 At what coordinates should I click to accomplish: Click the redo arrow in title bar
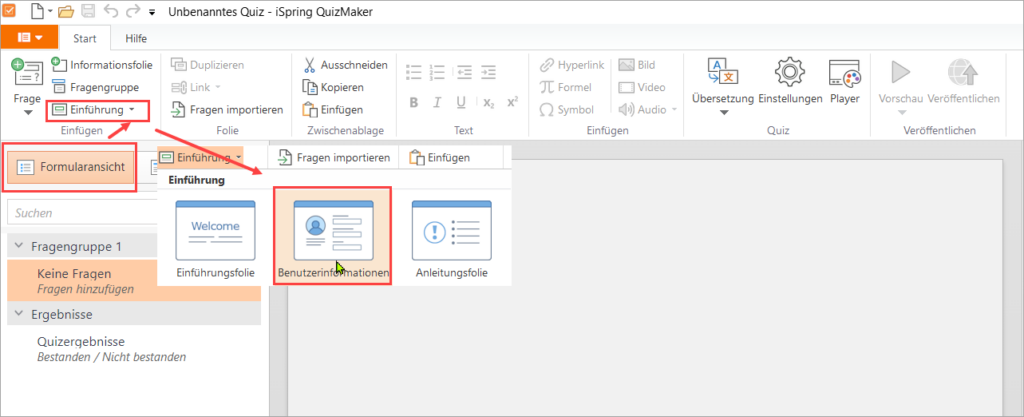(x=133, y=12)
